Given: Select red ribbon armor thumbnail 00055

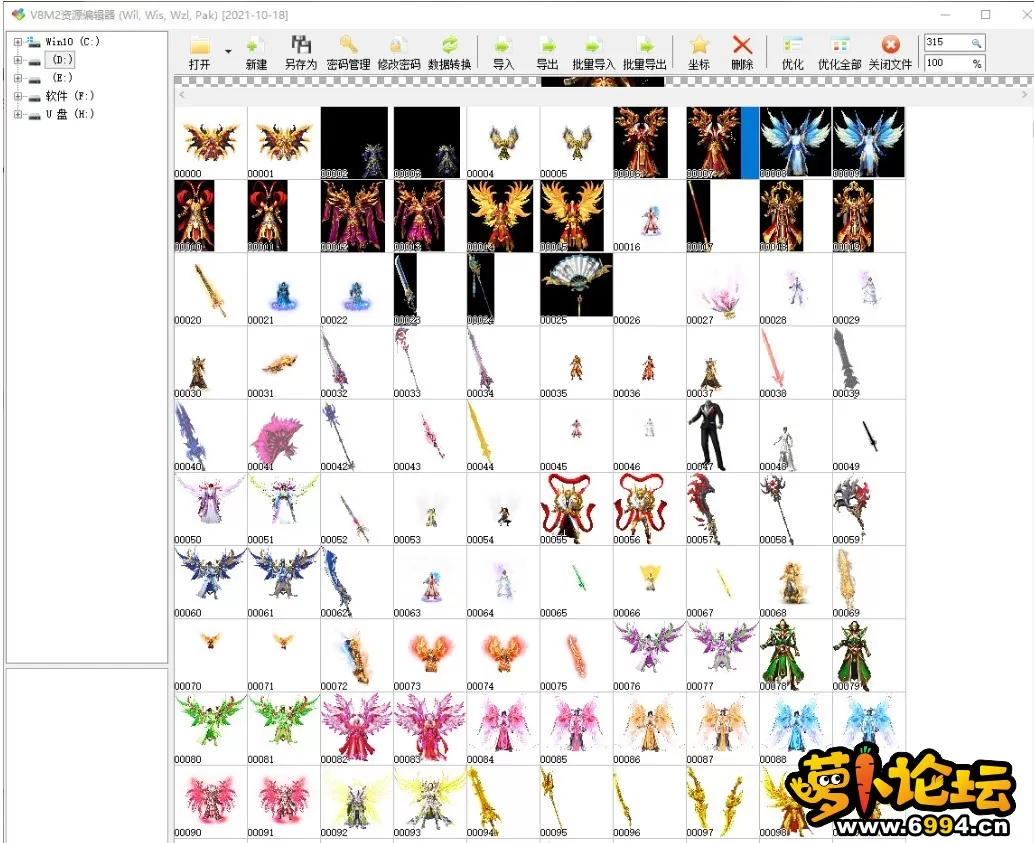Looking at the screenshot, I should [576, 509].
